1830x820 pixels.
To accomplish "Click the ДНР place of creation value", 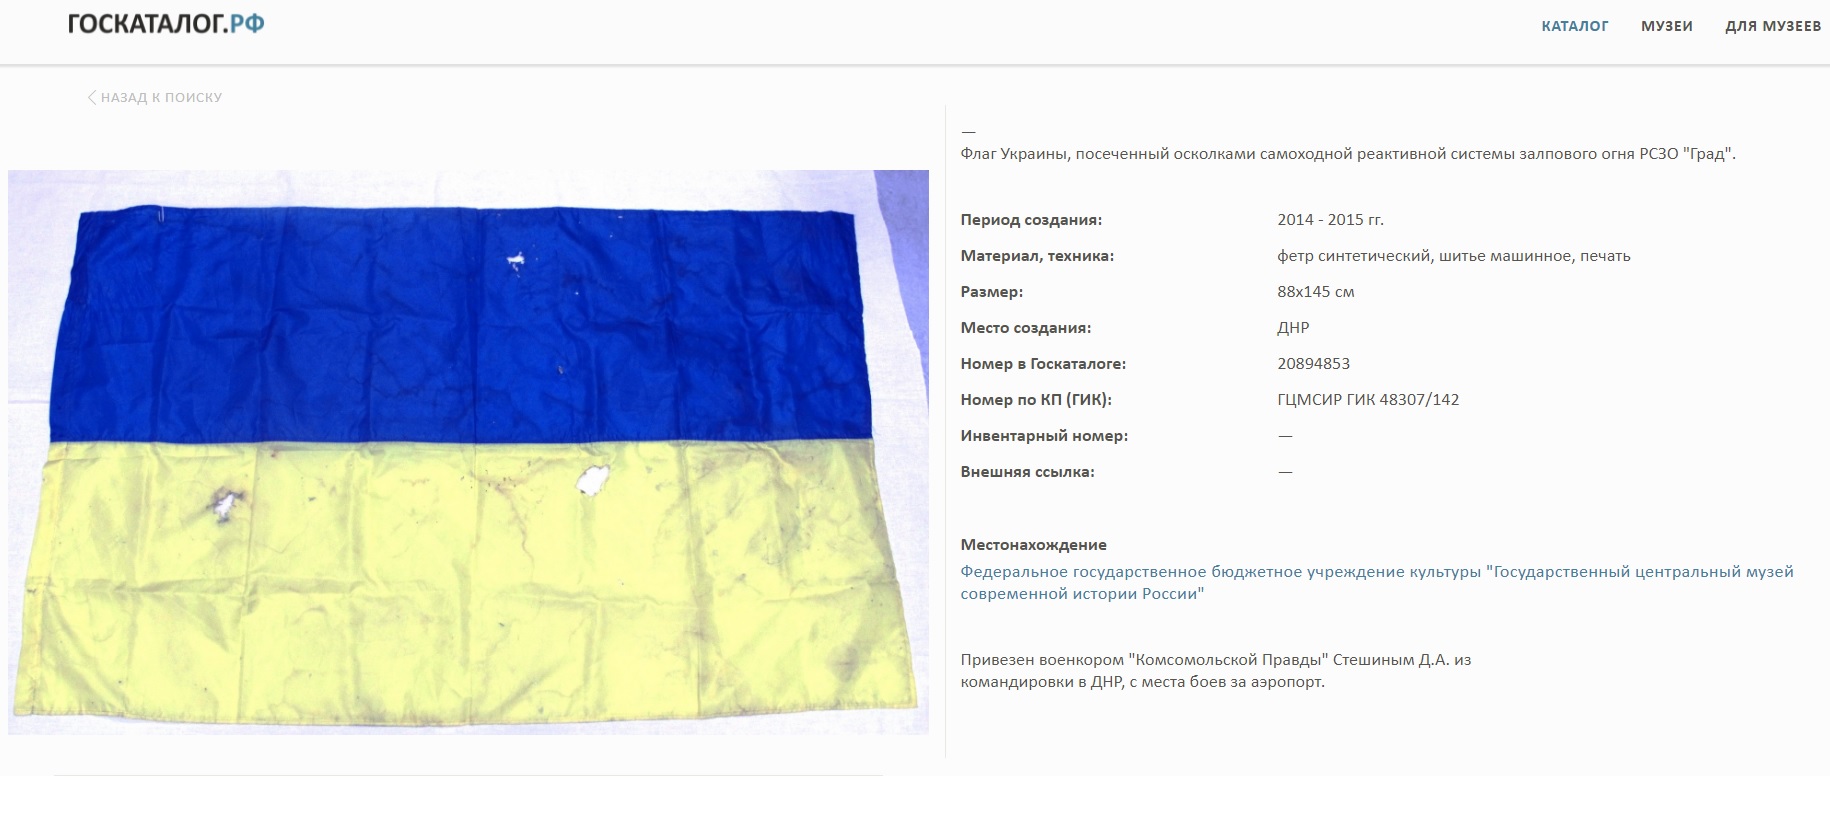I will [1293, 328].
